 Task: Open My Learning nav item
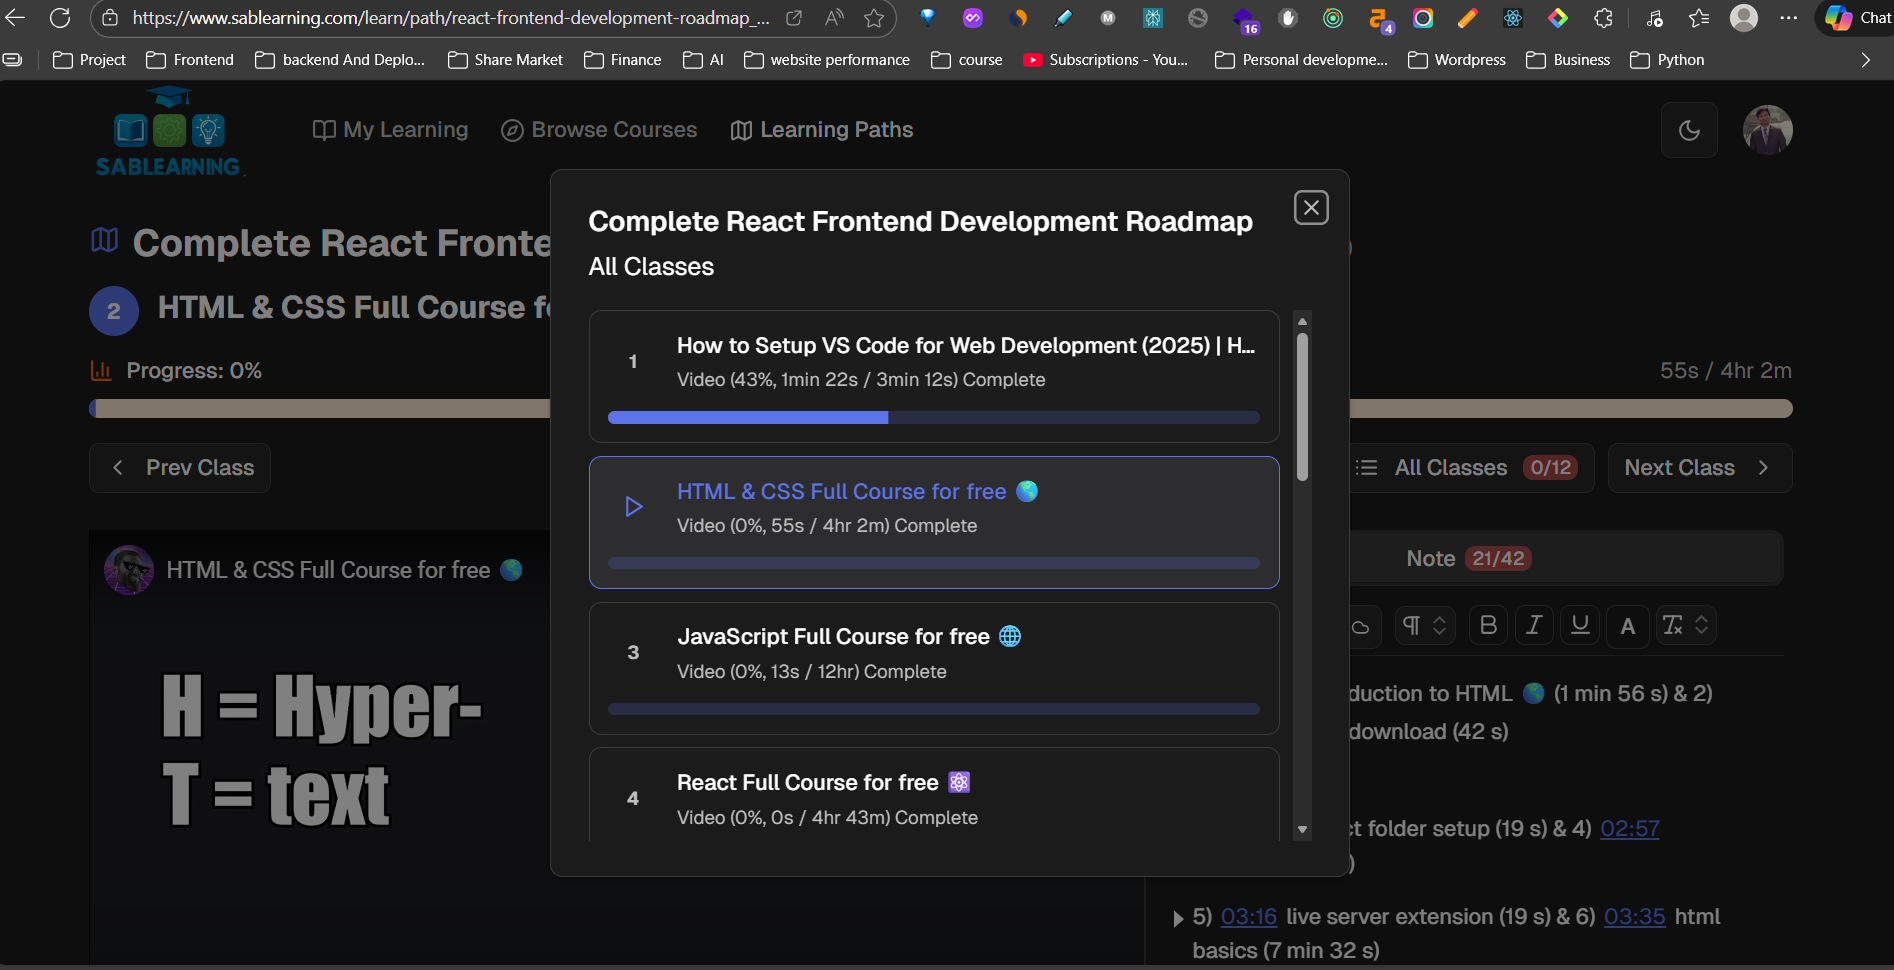[x=390, y=130]
